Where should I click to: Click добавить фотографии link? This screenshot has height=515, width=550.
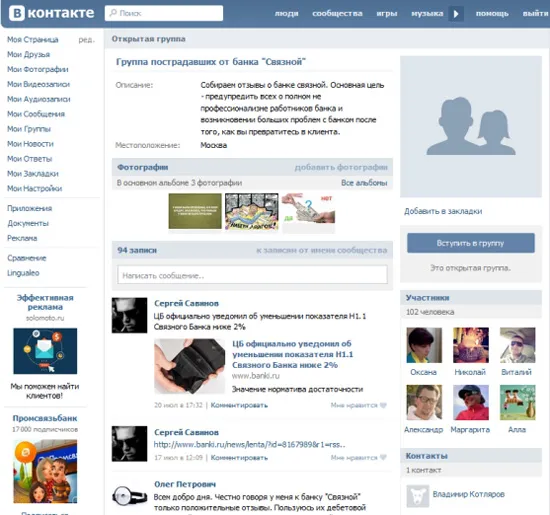(341, 167)
